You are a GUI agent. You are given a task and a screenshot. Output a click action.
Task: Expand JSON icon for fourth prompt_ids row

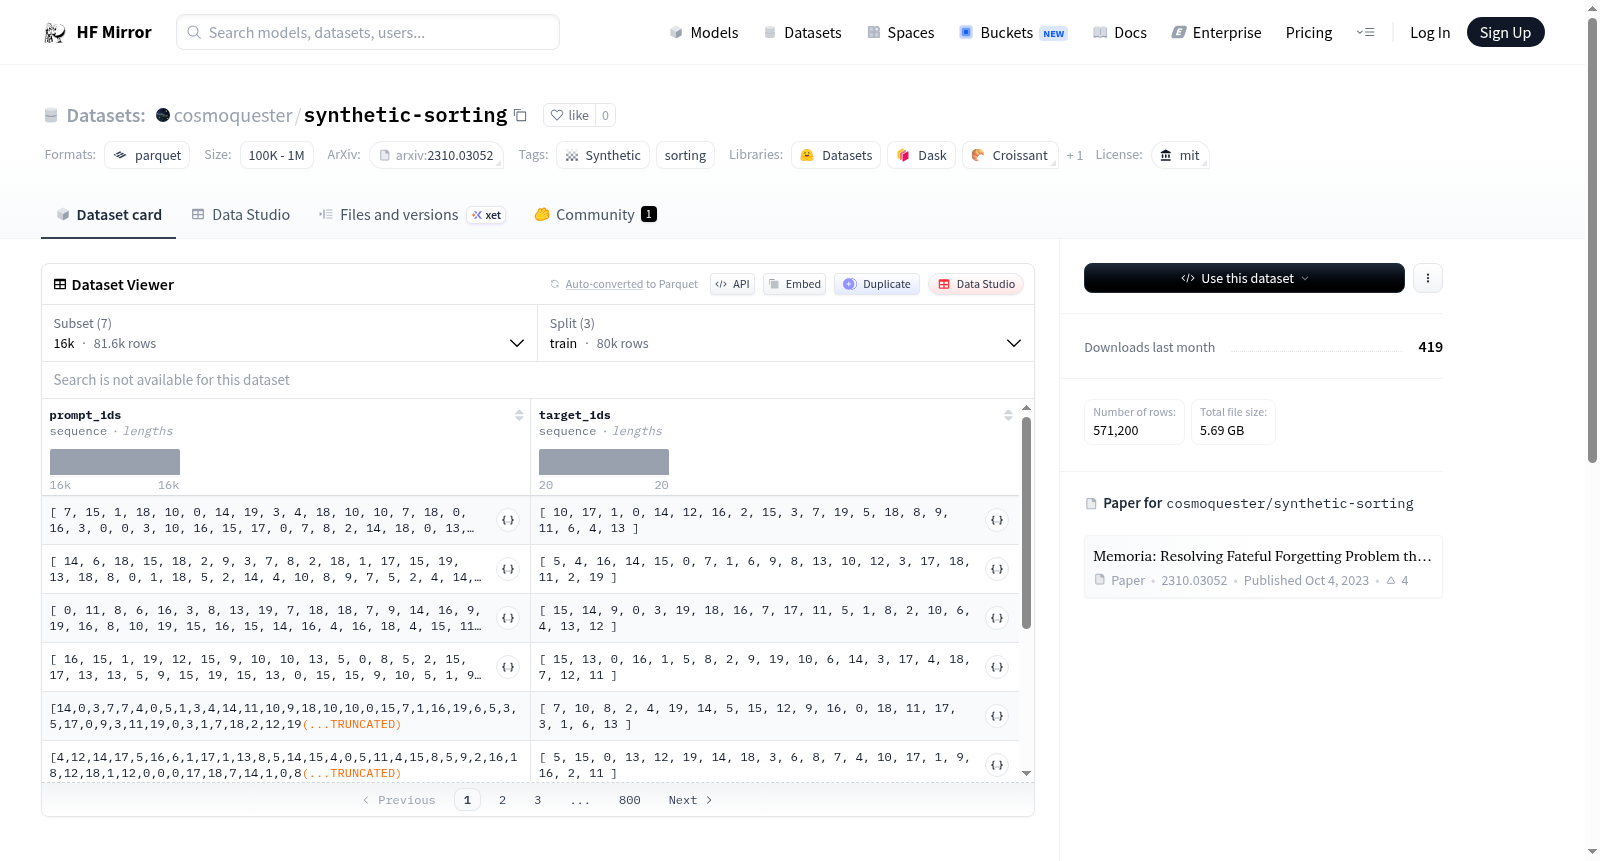tap(508, 667)
